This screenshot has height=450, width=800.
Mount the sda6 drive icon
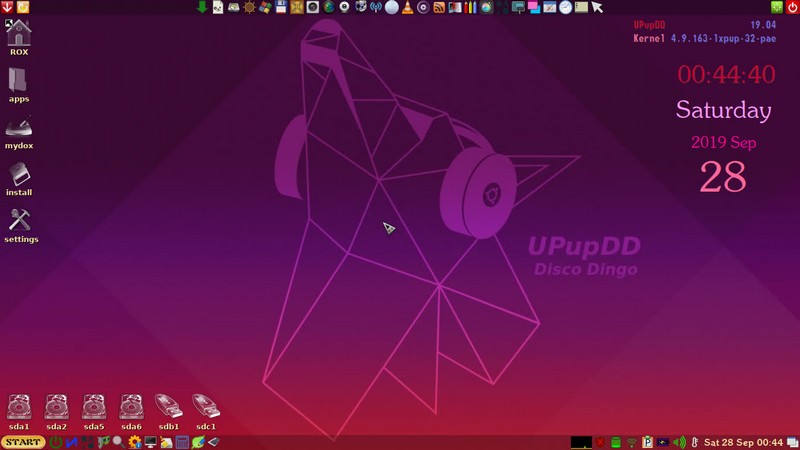click(131, 407)
